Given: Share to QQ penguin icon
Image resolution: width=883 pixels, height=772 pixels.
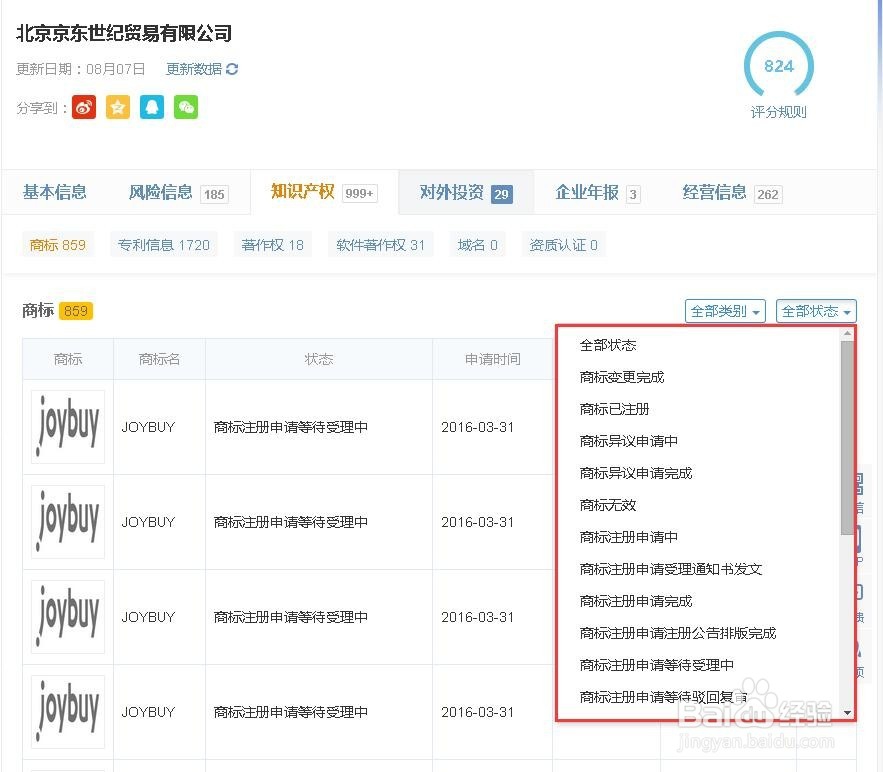Looking at the screenshot, I should tap(152, 107).
